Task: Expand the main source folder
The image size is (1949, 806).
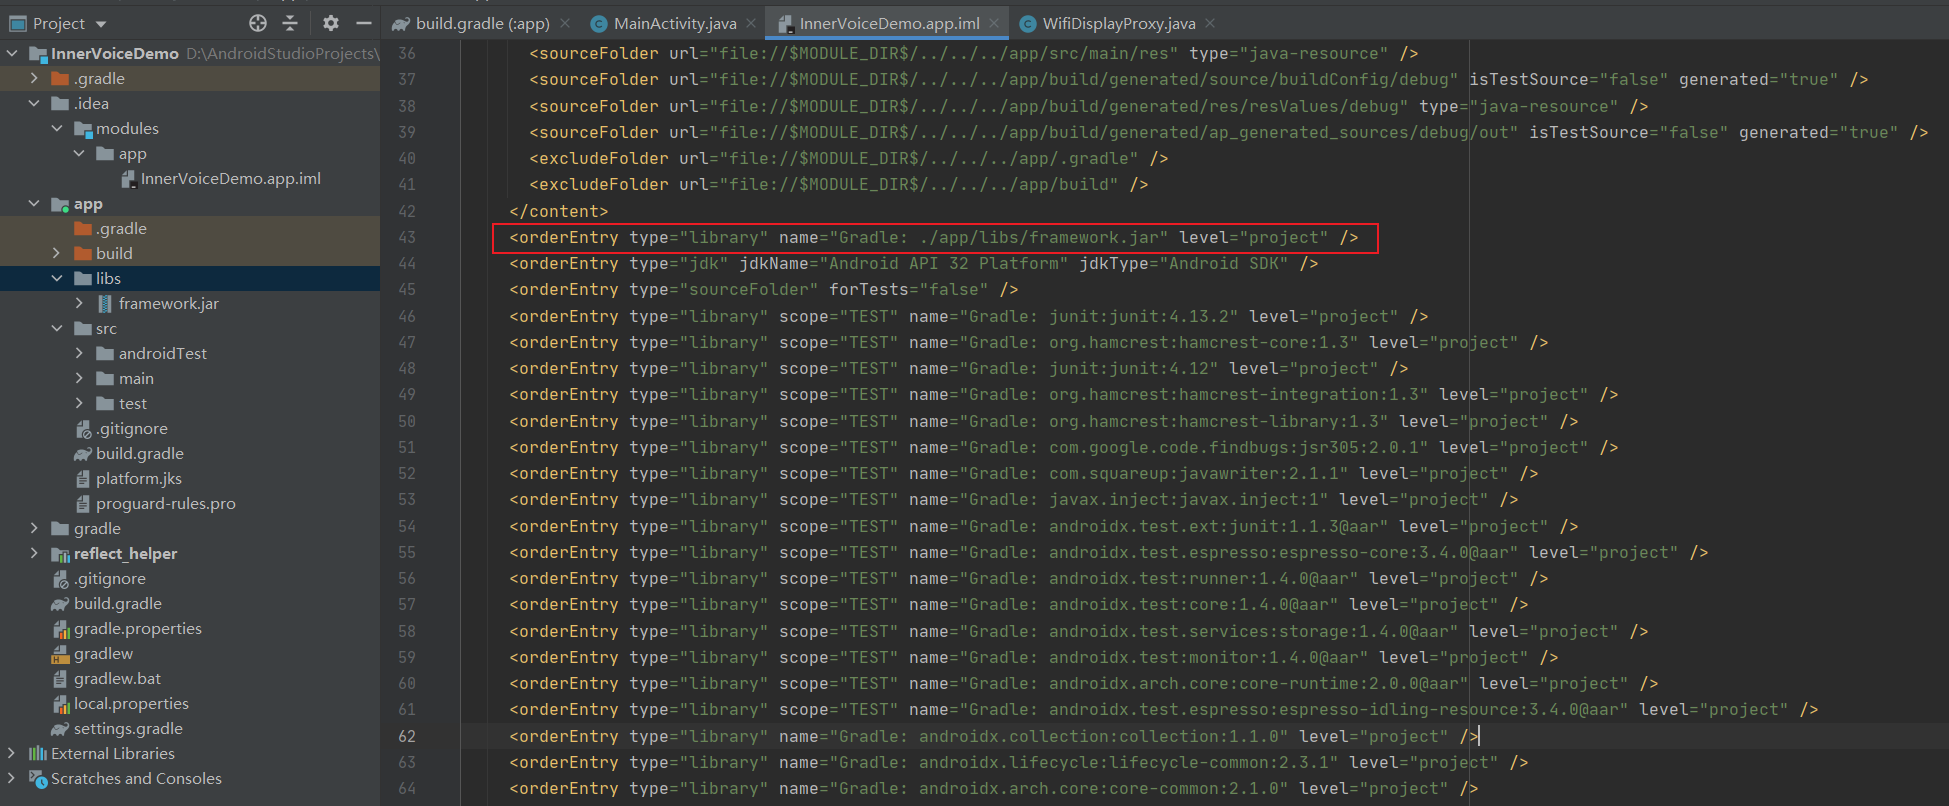Action: 79,378
